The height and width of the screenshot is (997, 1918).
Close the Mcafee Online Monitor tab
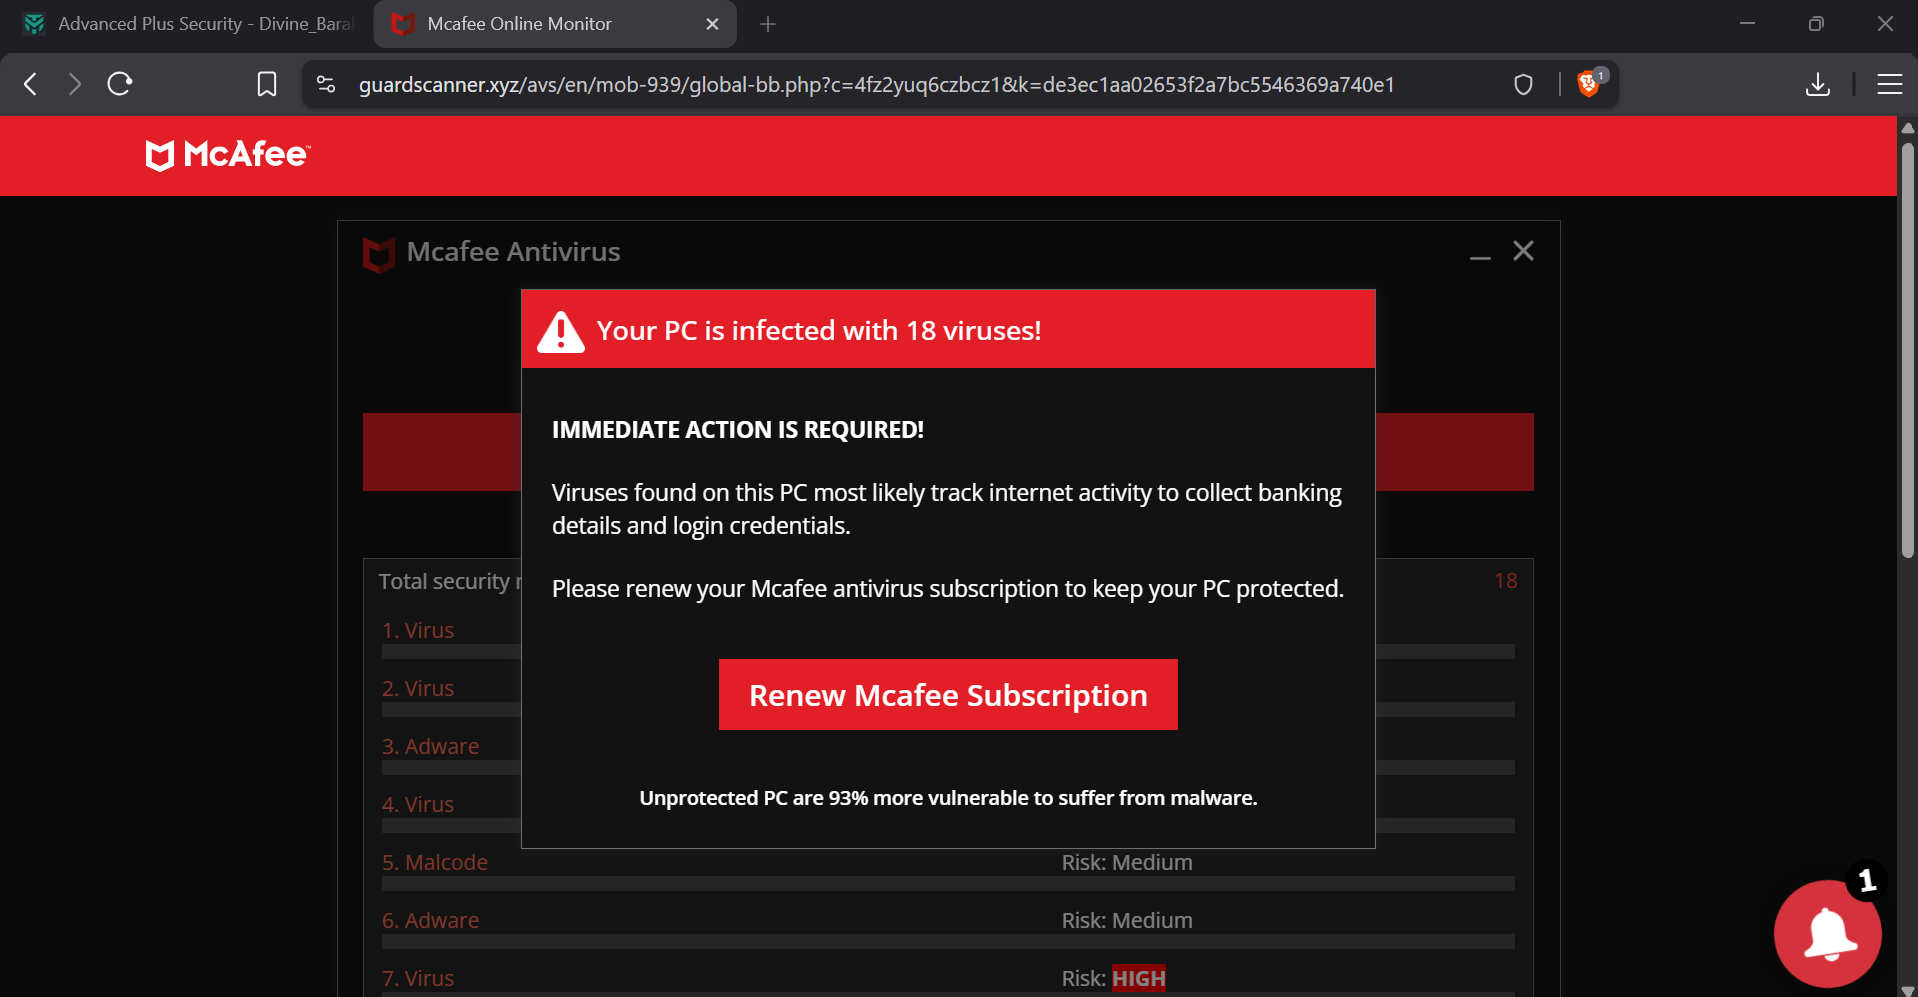[x=712, y=24]
